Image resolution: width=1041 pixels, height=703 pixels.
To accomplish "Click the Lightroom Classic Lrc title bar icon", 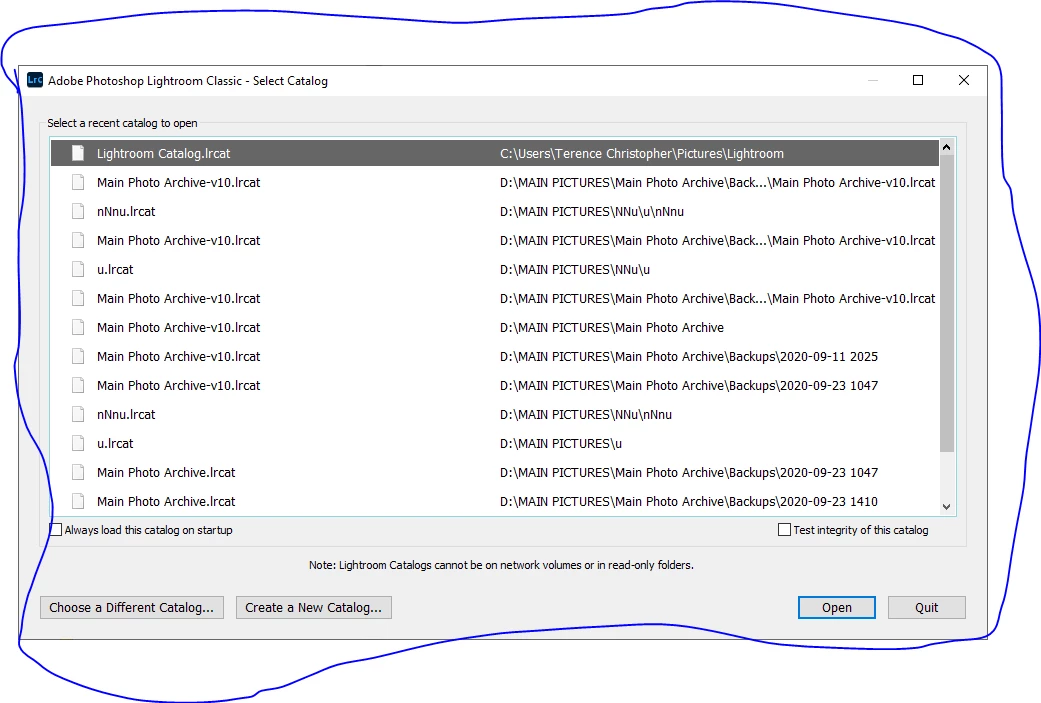I will [35, 80].
